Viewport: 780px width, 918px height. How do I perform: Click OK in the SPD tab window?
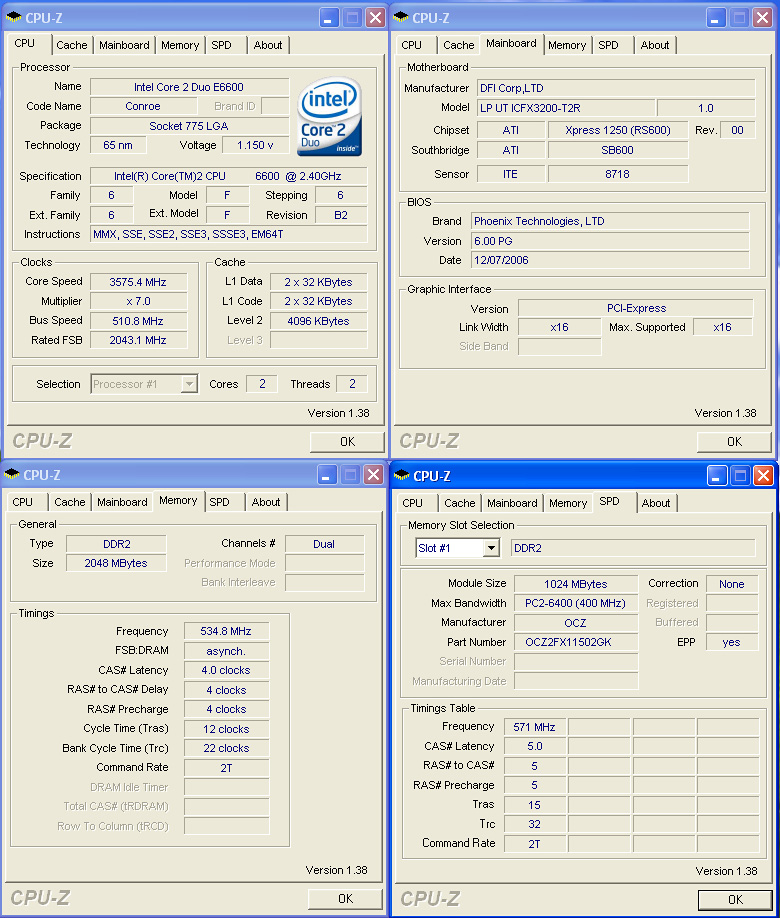point(735,900)
